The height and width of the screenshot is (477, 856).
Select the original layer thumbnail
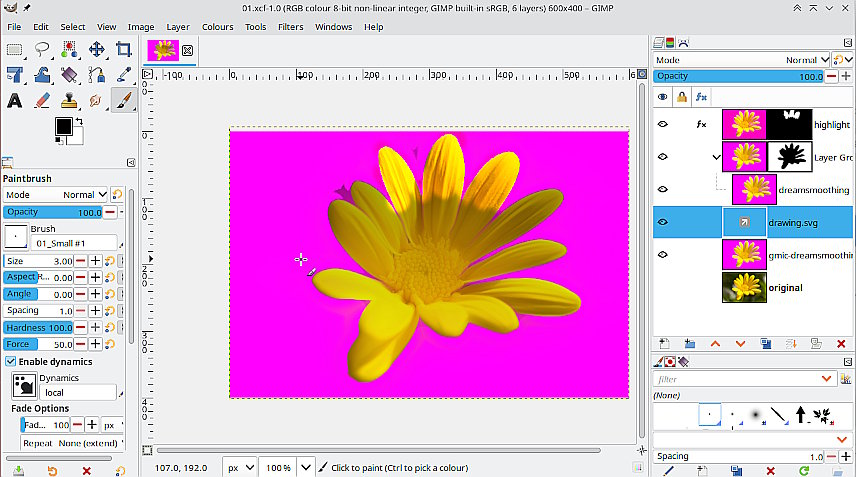(743, 288)
